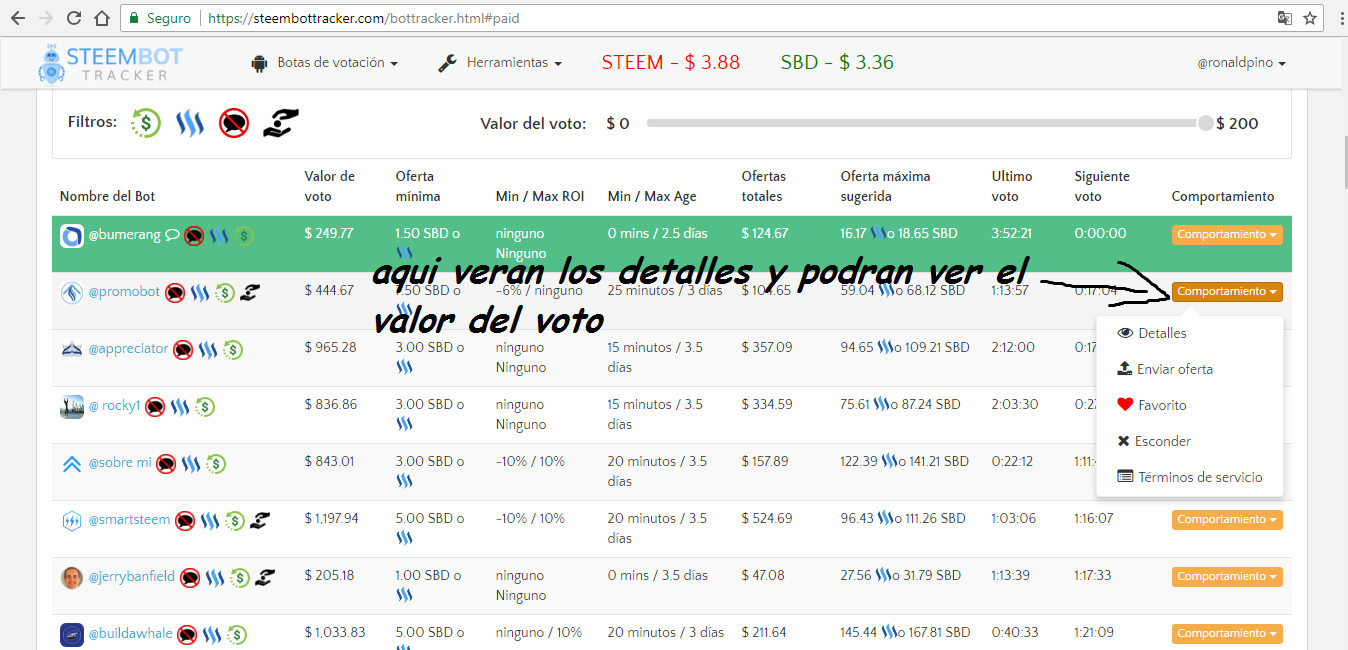
Task: Click the SBD - $ 3.36 price
Action: (837, 62)
